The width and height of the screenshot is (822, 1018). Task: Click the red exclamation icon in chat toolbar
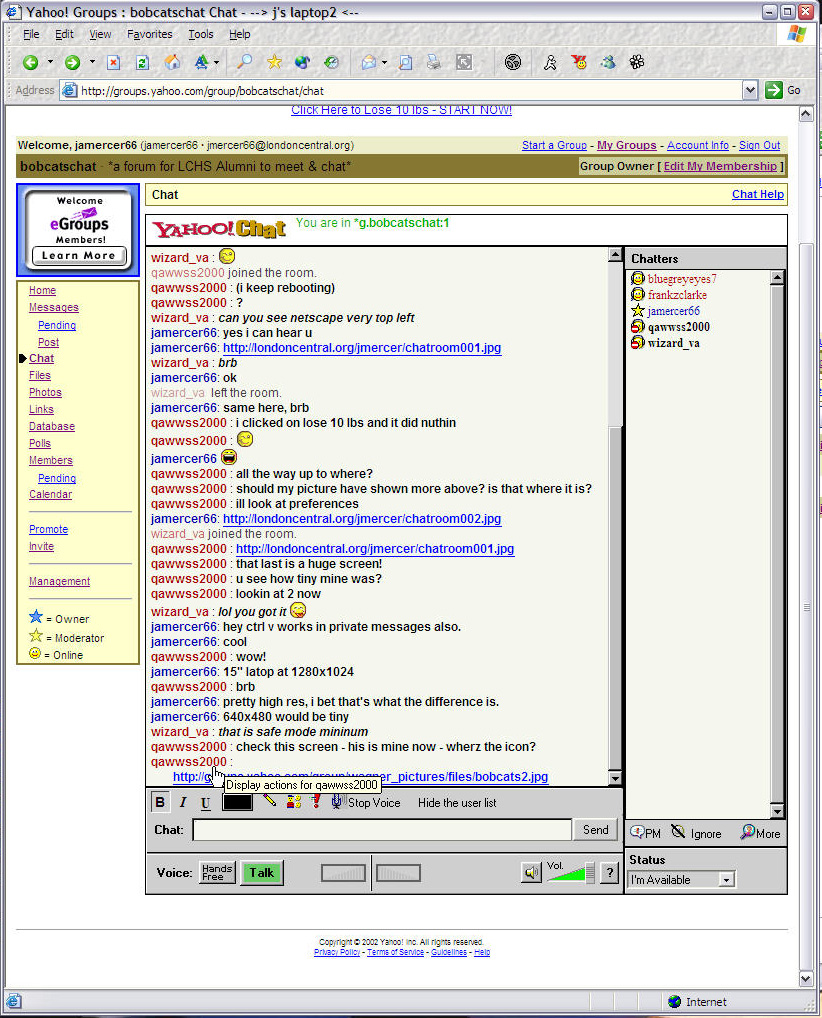[x=316, y=801]
